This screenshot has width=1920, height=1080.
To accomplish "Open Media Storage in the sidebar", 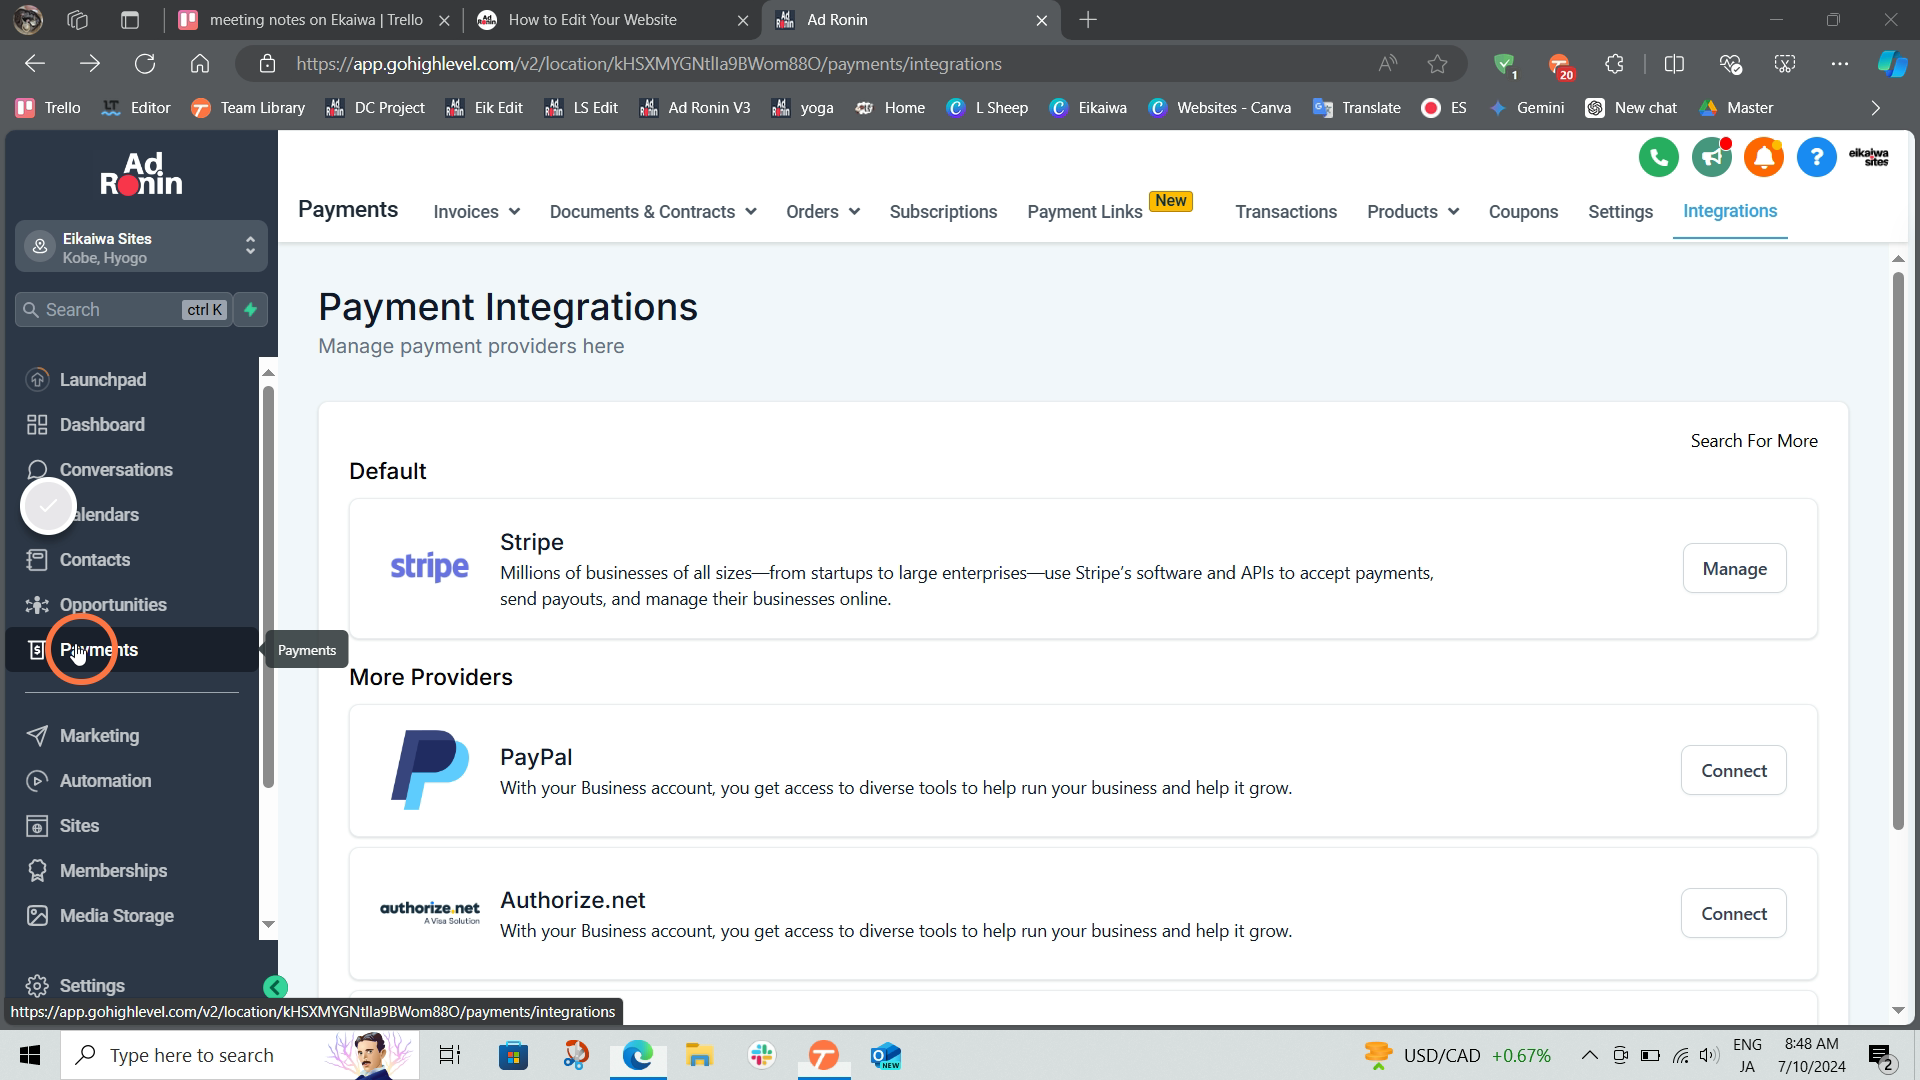I will pyautogui.click(x=116, y=916).
